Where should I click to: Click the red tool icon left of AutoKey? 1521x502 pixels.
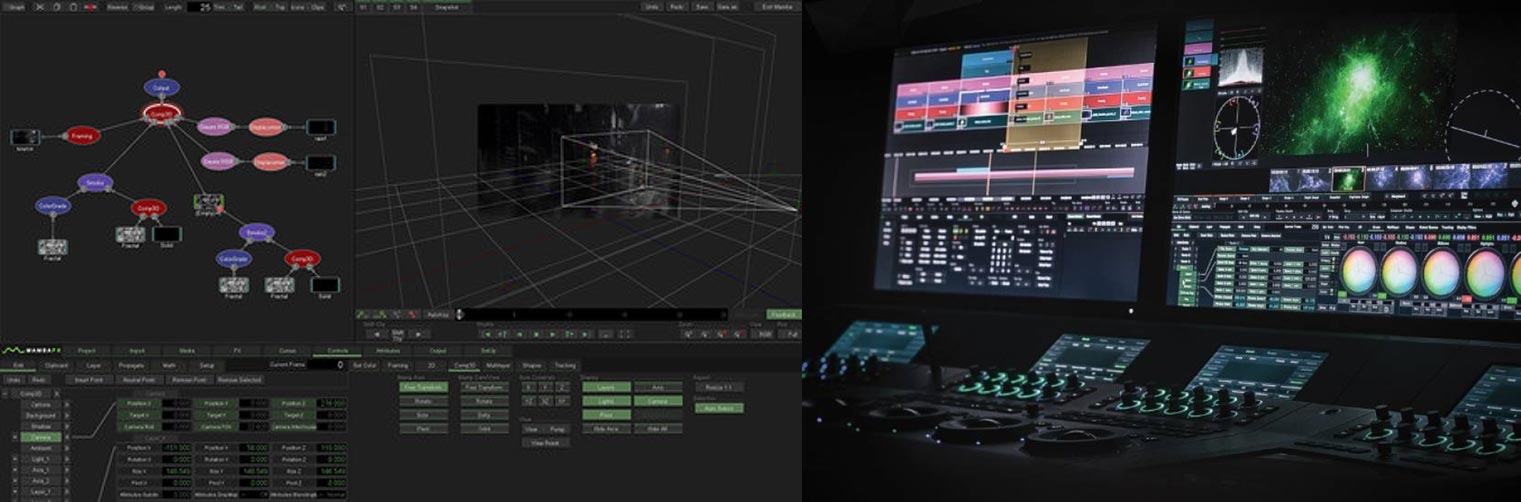tap(413, 314)
